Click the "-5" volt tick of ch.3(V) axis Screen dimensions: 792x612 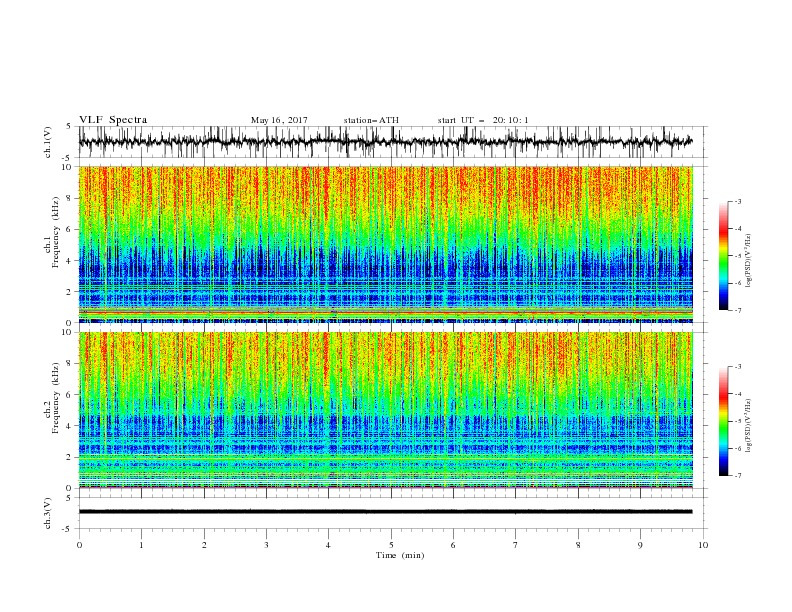(x=67, y=529)
